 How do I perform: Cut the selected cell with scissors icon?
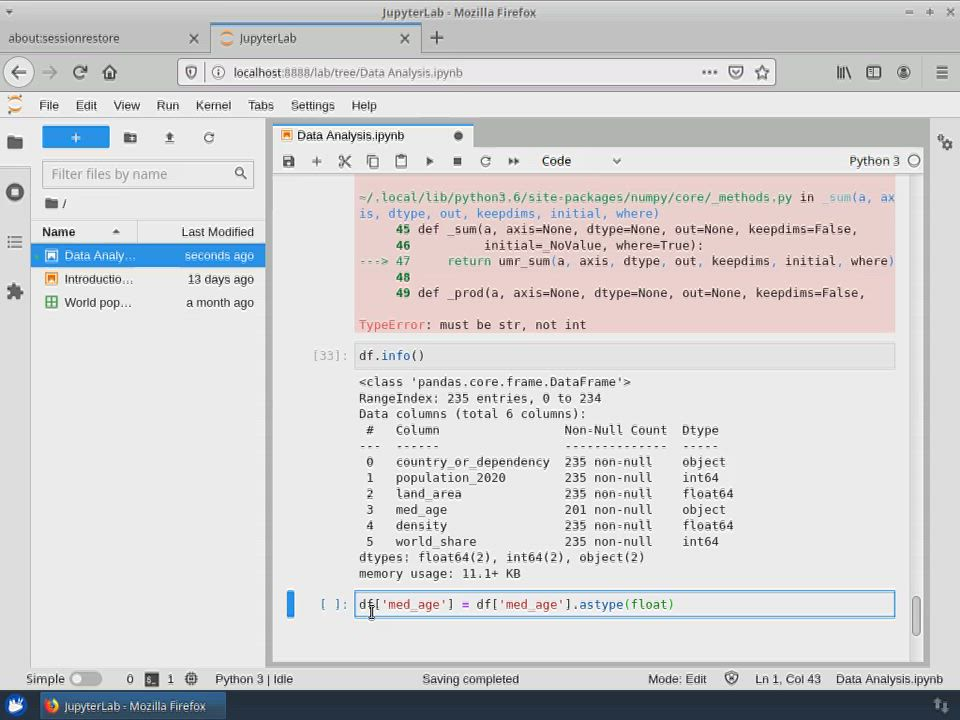pos(345,161)
